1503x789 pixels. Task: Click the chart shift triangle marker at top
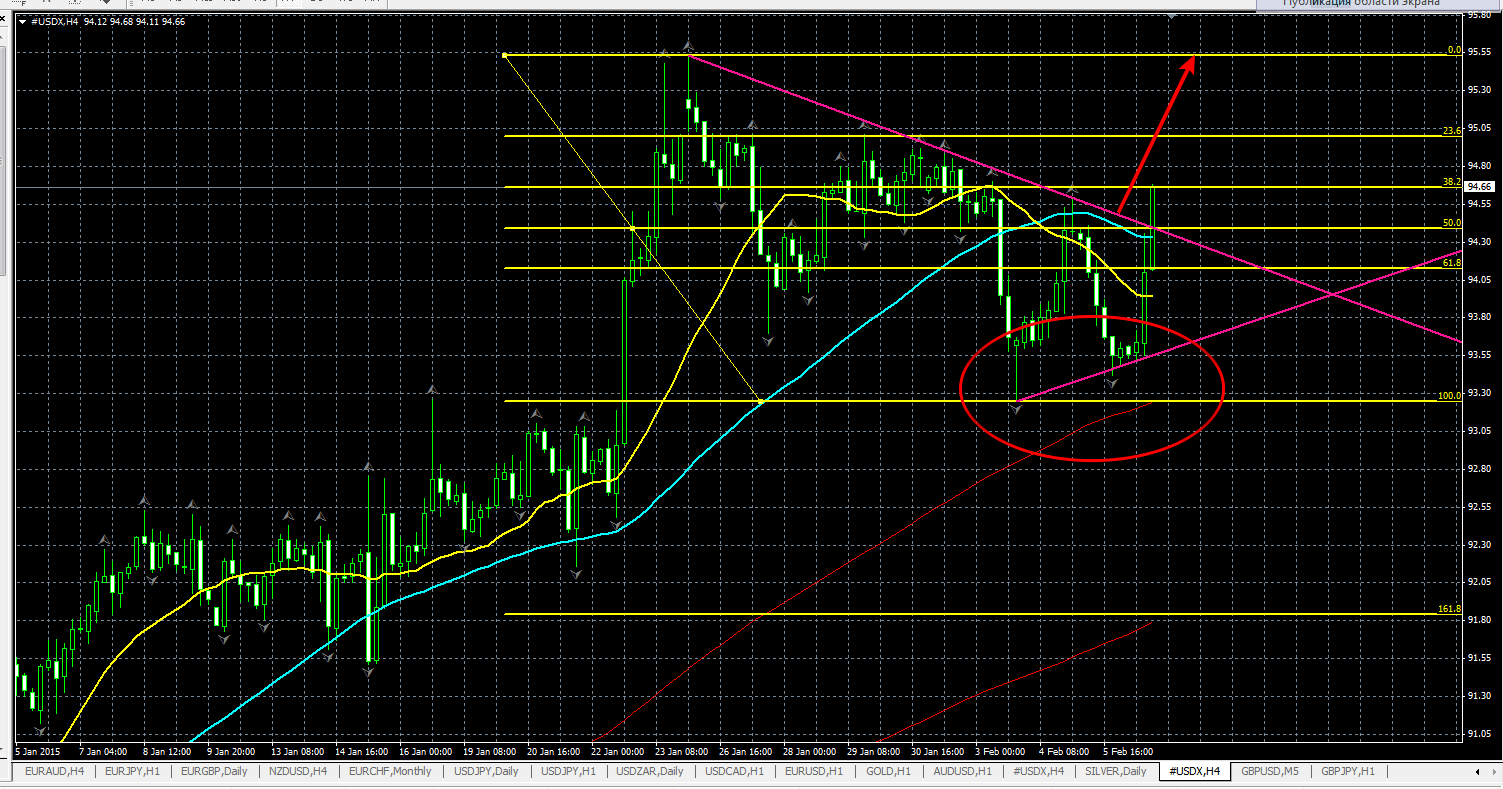[1171, 17]
